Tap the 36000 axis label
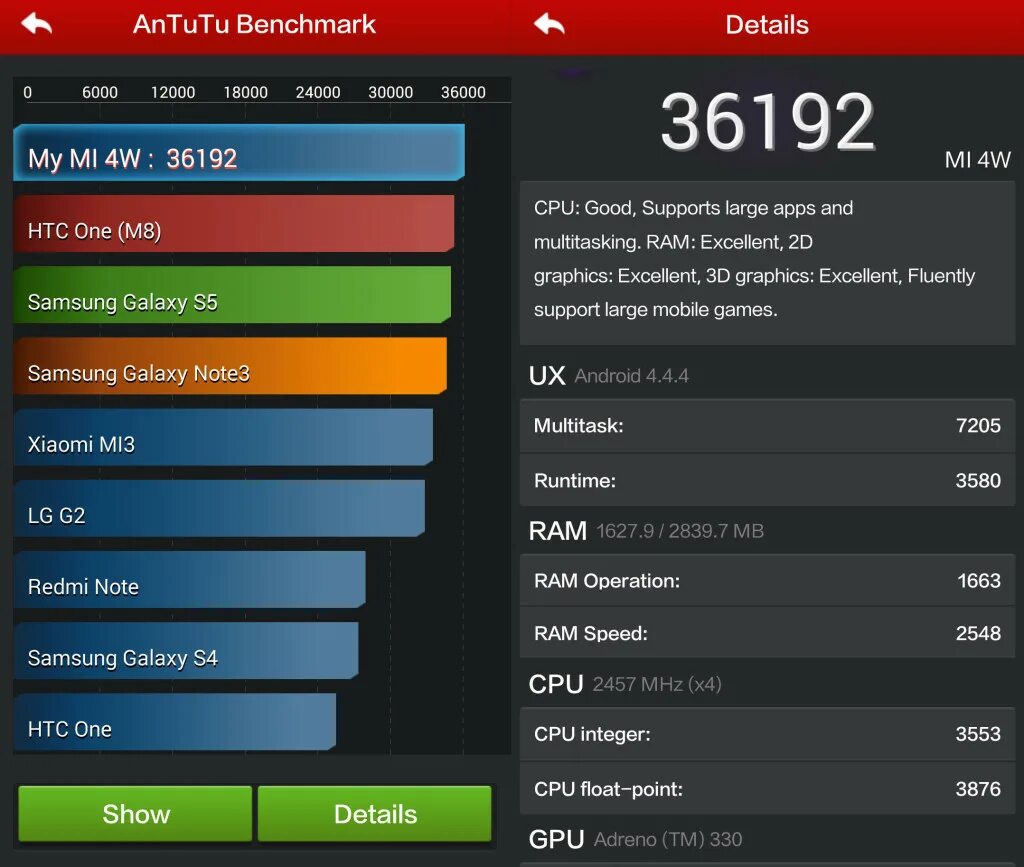The image size is (1024, 867). [x=463, y=92]
